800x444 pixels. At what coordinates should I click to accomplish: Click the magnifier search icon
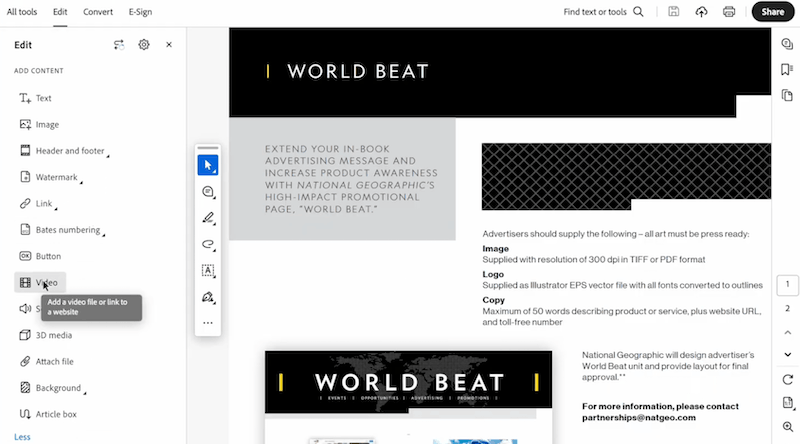coord(638,12)
